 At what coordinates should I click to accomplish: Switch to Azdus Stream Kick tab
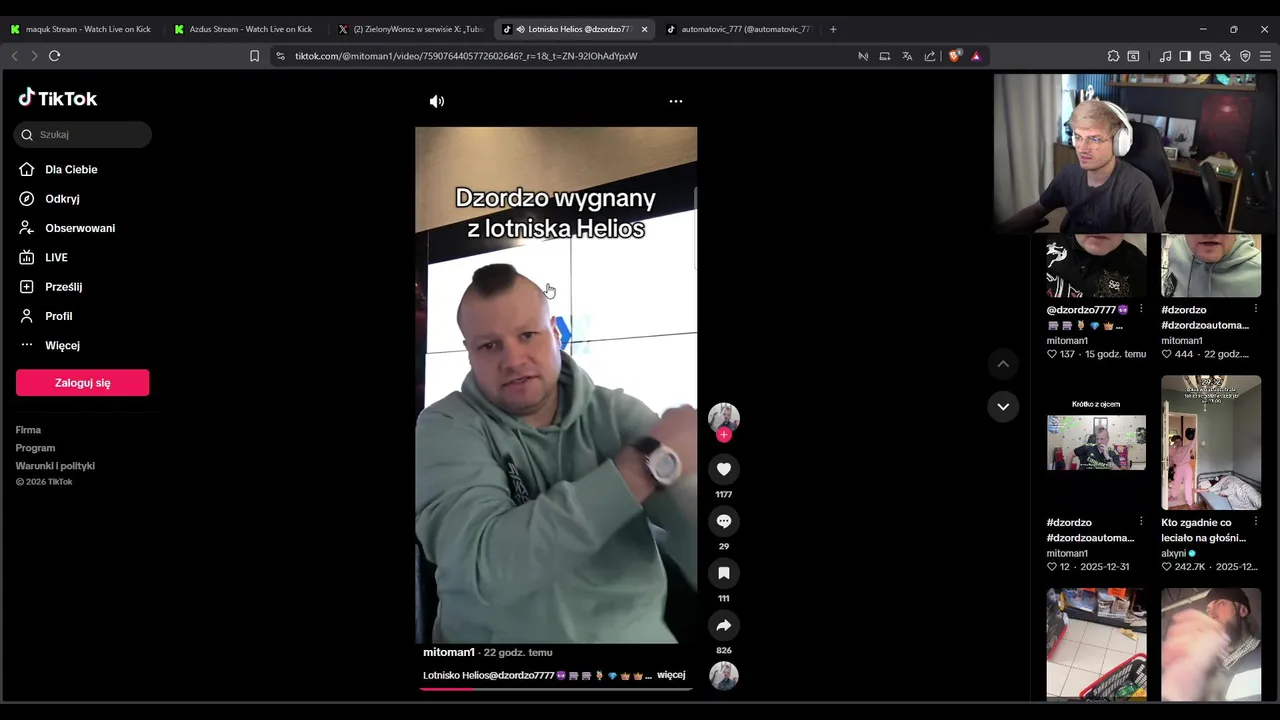click(x=243, y=29)
